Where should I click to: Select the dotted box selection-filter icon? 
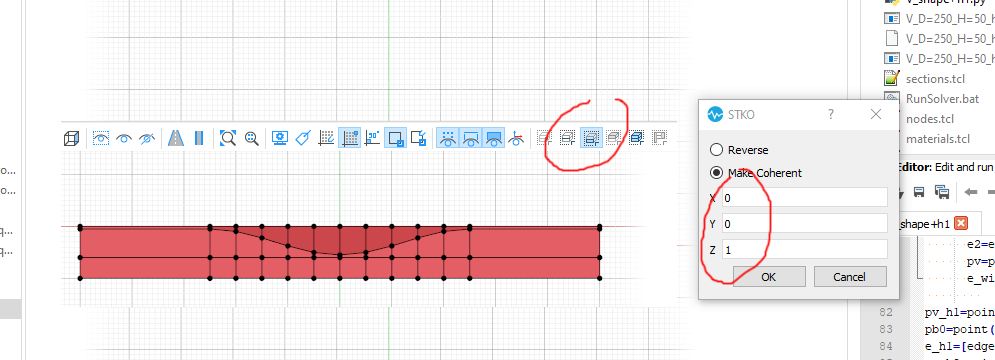[x=567, y=137]
